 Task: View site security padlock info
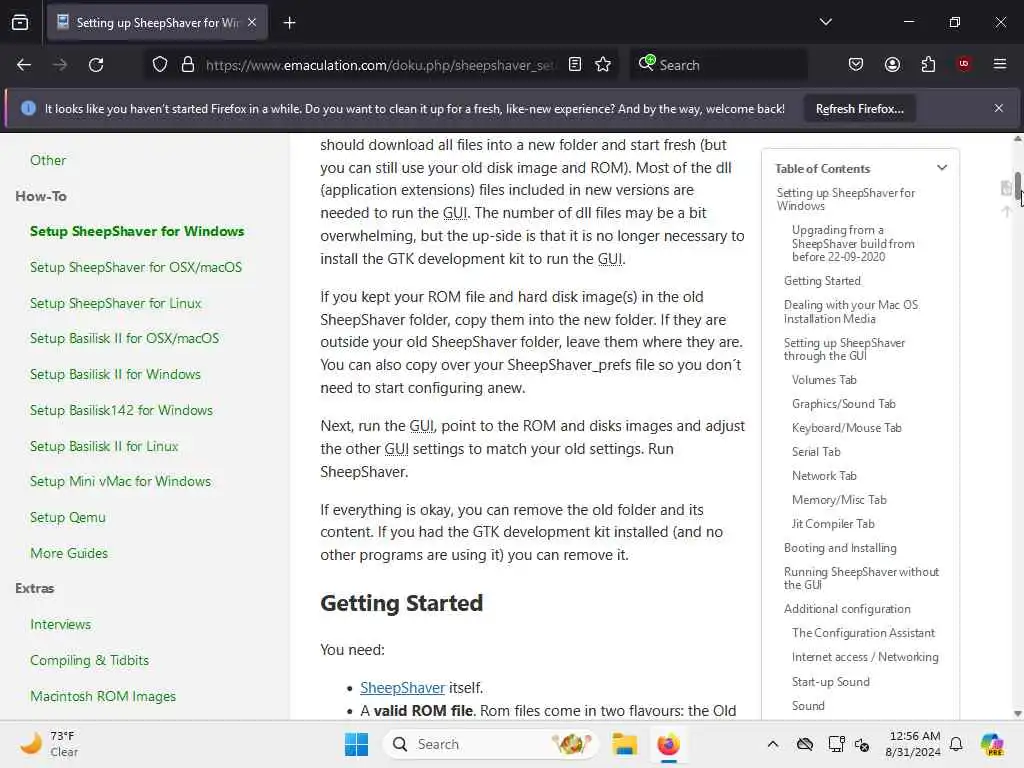188,65
